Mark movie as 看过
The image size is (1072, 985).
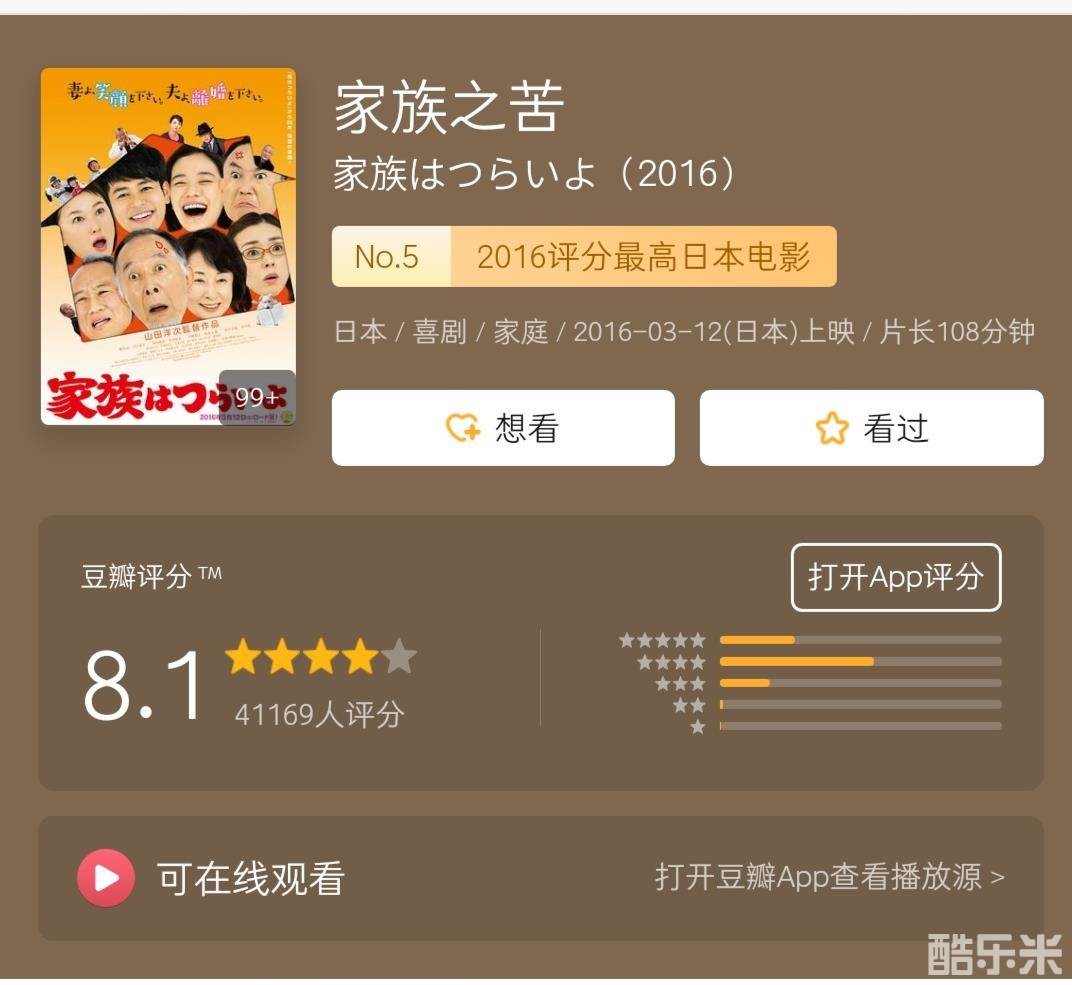[x=872, y=428]
